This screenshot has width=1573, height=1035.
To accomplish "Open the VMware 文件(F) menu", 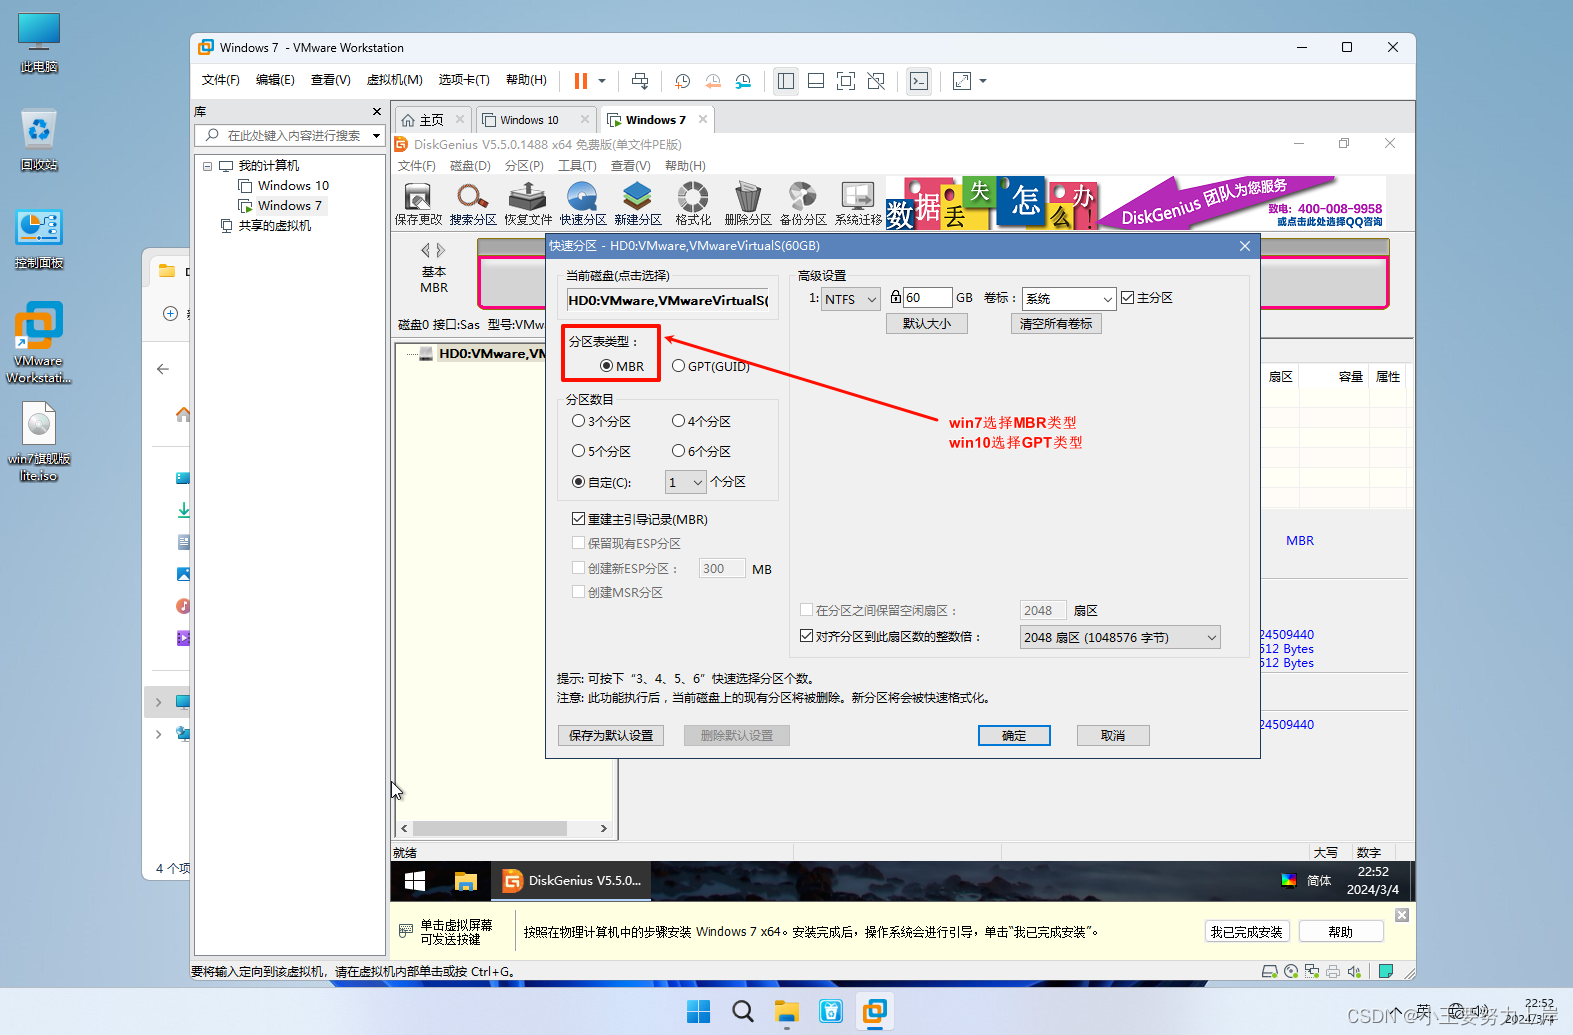I will (220, 80).
